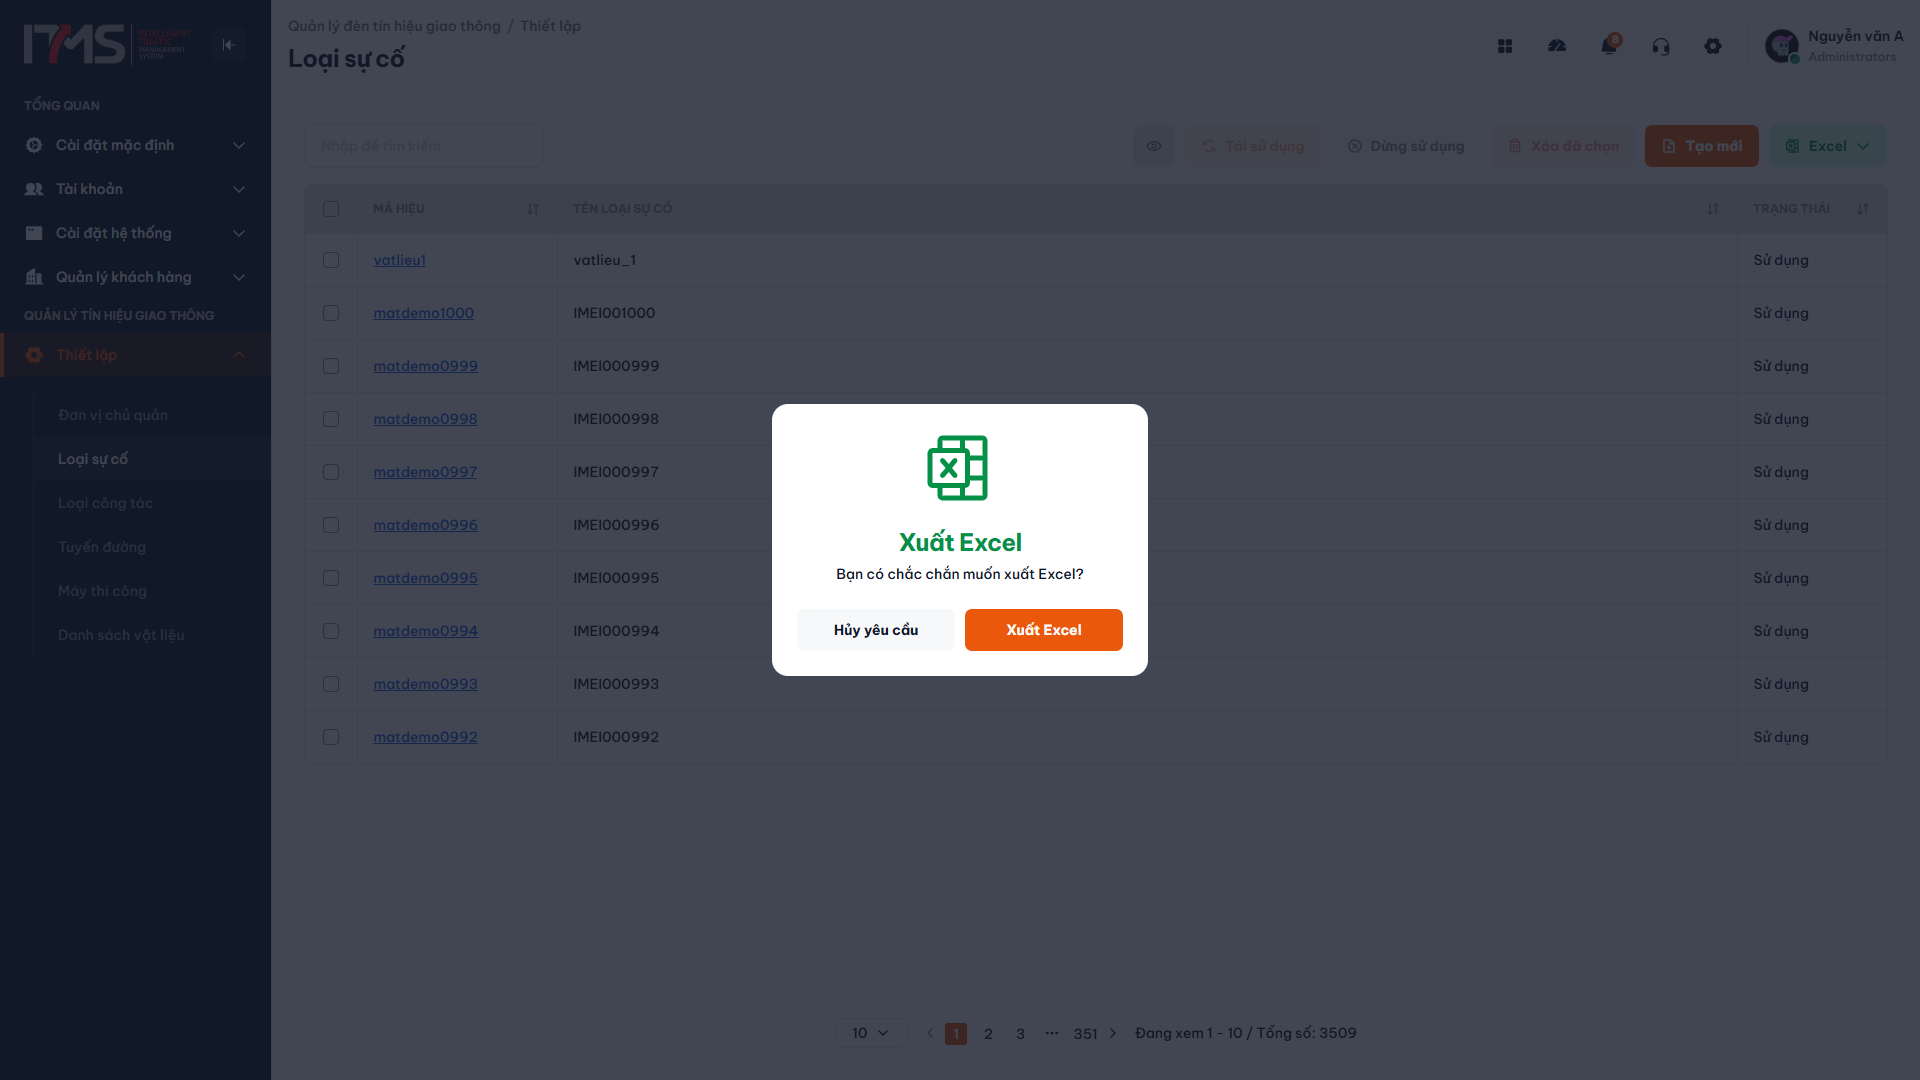
Task: Open user avatar of Nguyễn văn A
Action: coord(1782,46)
